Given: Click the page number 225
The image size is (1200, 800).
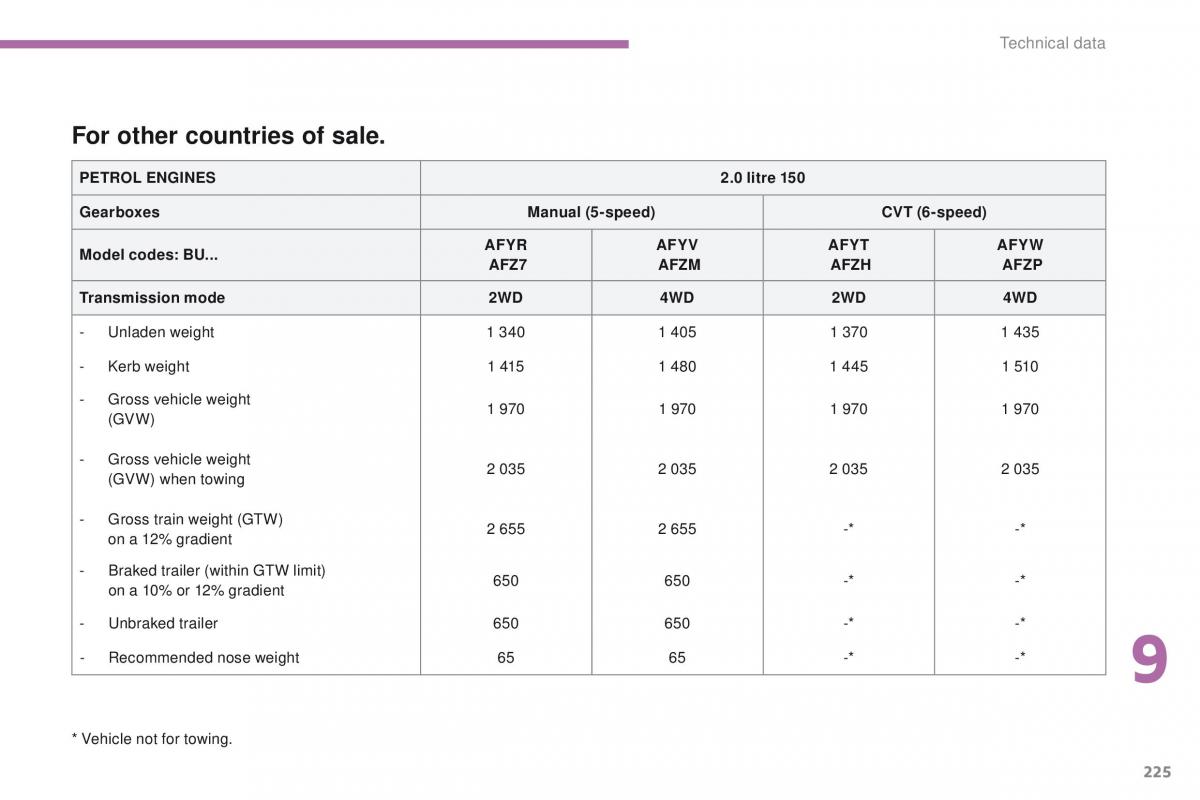Looking at the screenshot, I should [x=1157, y=771].
